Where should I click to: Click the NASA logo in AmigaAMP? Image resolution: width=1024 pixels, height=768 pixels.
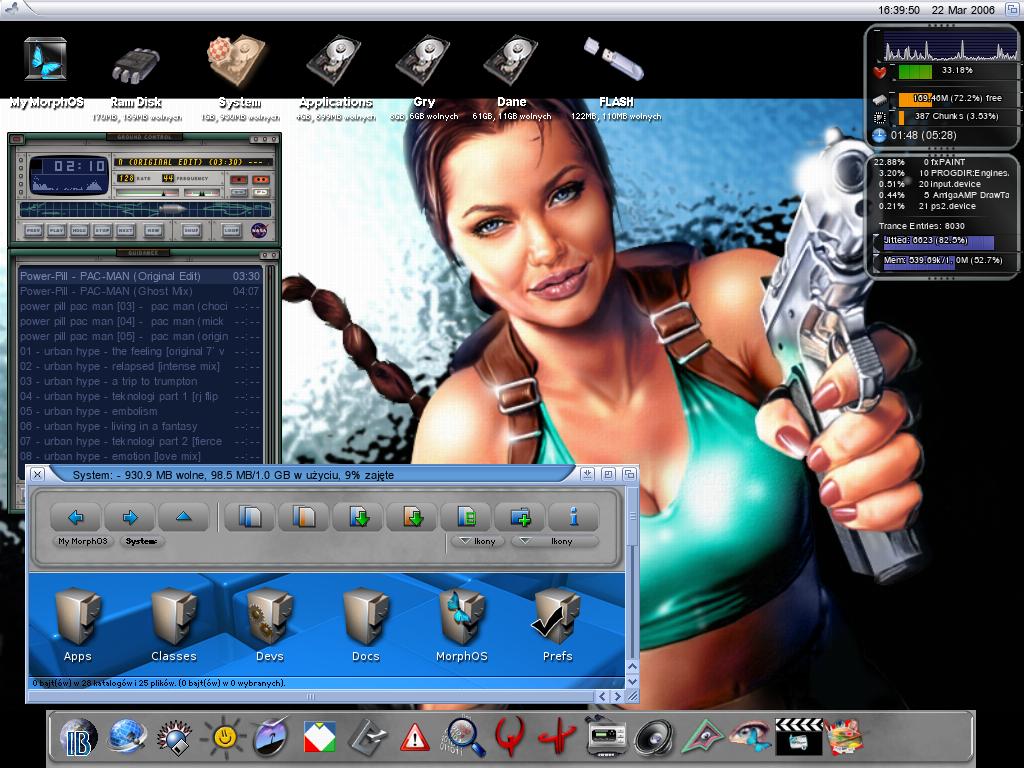(259, 231)
